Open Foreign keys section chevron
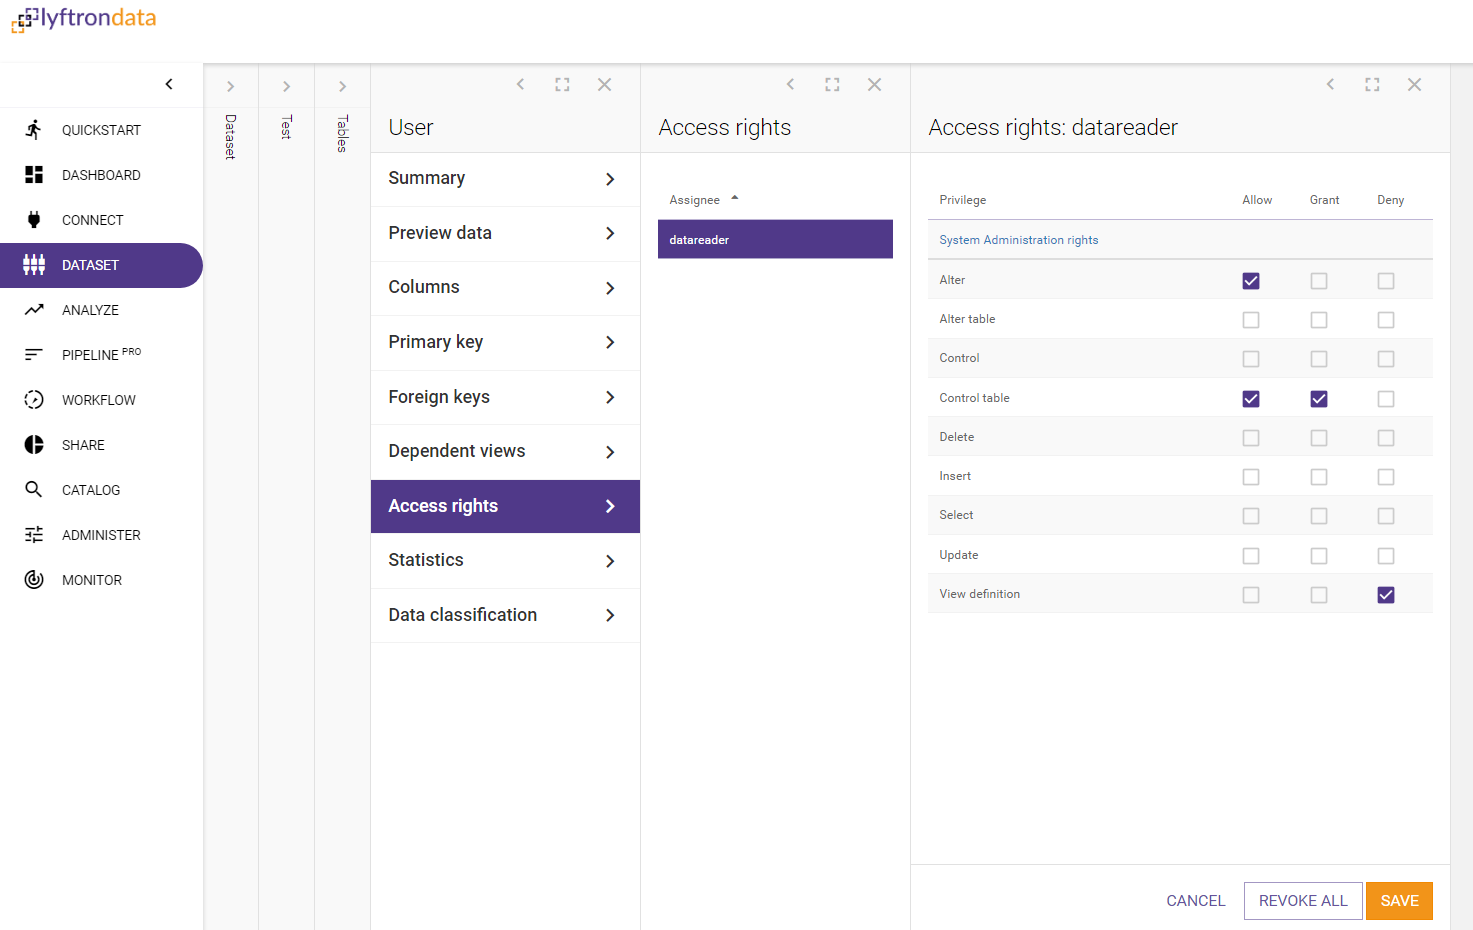The height and width of the screenshot is (930, 1473). click(610, 397)
